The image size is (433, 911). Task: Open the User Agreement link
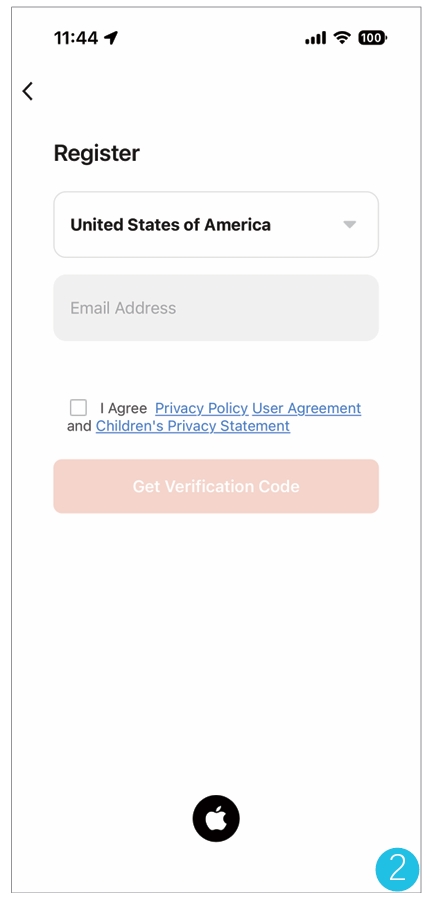(x=307, y=408)
